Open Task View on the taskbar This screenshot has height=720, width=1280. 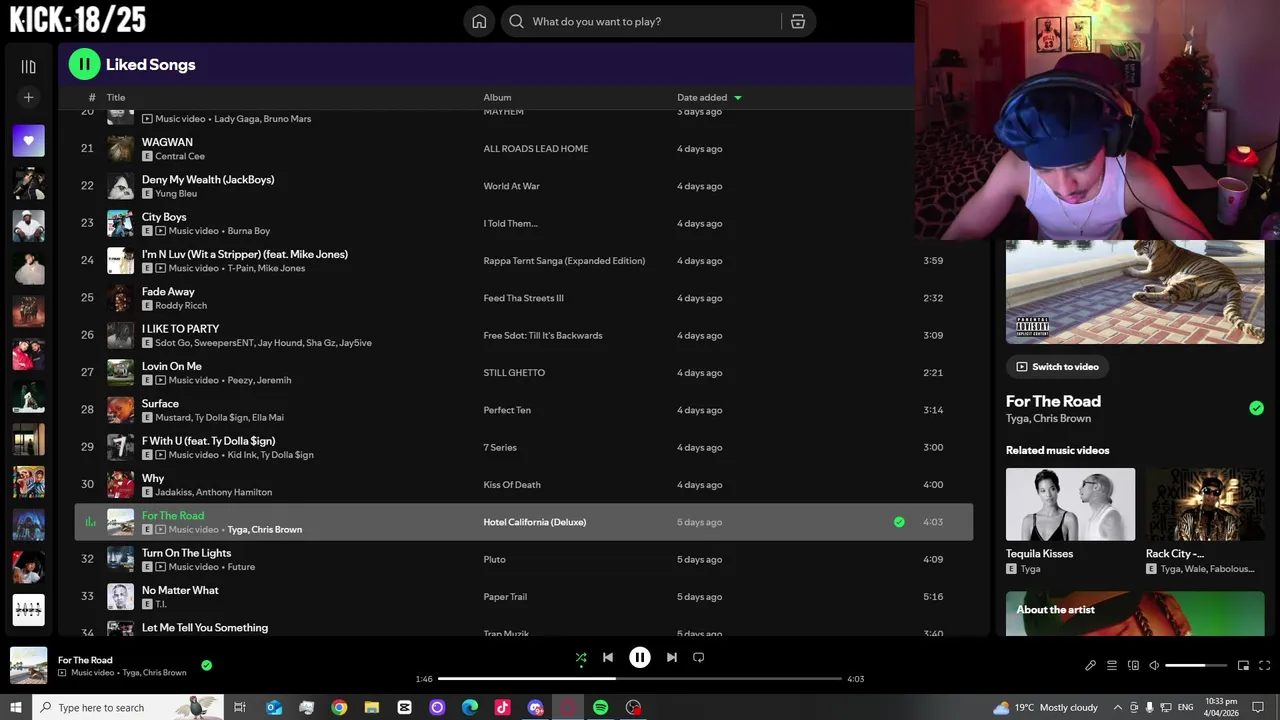point(240,707)
